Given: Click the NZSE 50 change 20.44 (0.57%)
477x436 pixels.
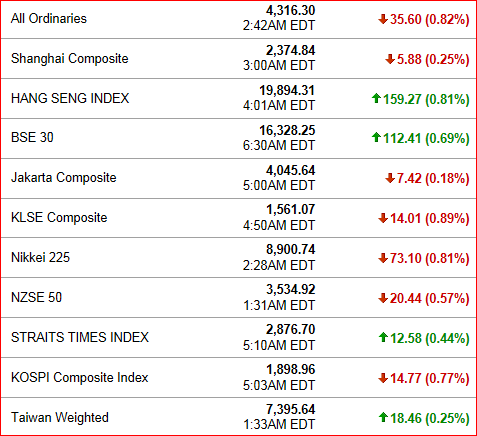Looking at the screenshot, I should [x=430, y=298].
